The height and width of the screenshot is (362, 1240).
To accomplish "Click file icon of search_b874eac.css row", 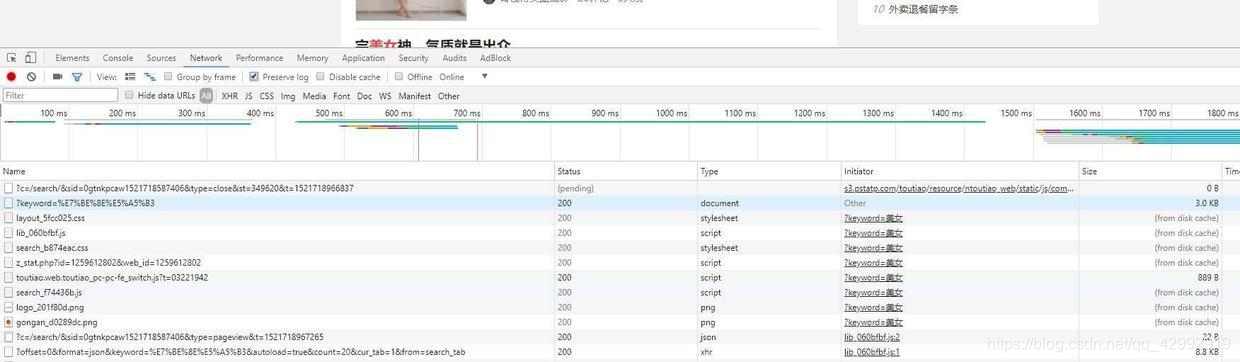I will point(8,248).
